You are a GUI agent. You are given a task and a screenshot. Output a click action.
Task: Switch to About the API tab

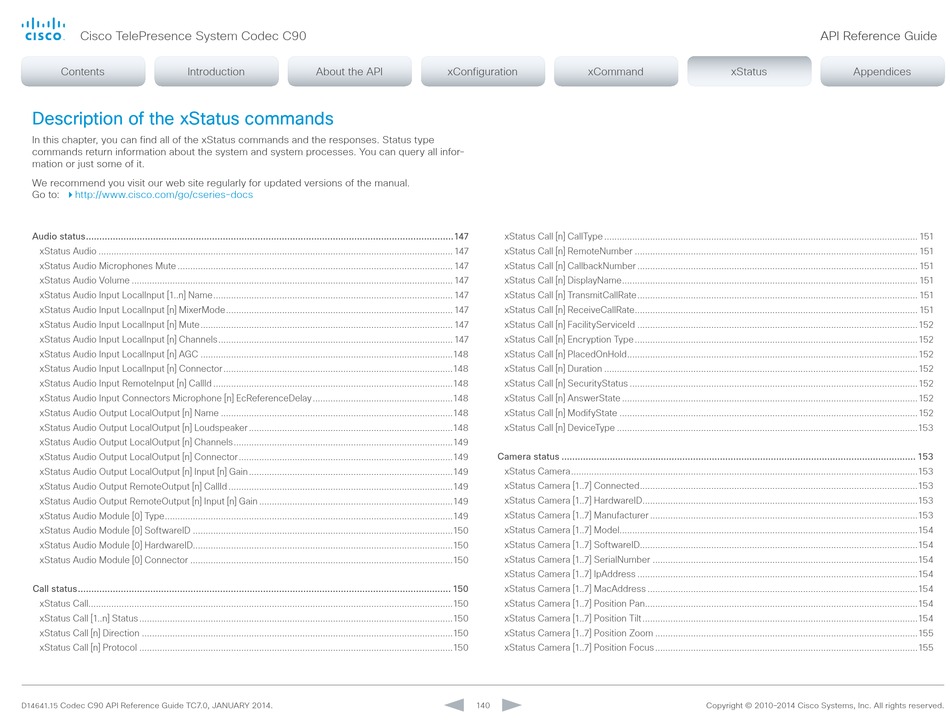coord(350,71)
